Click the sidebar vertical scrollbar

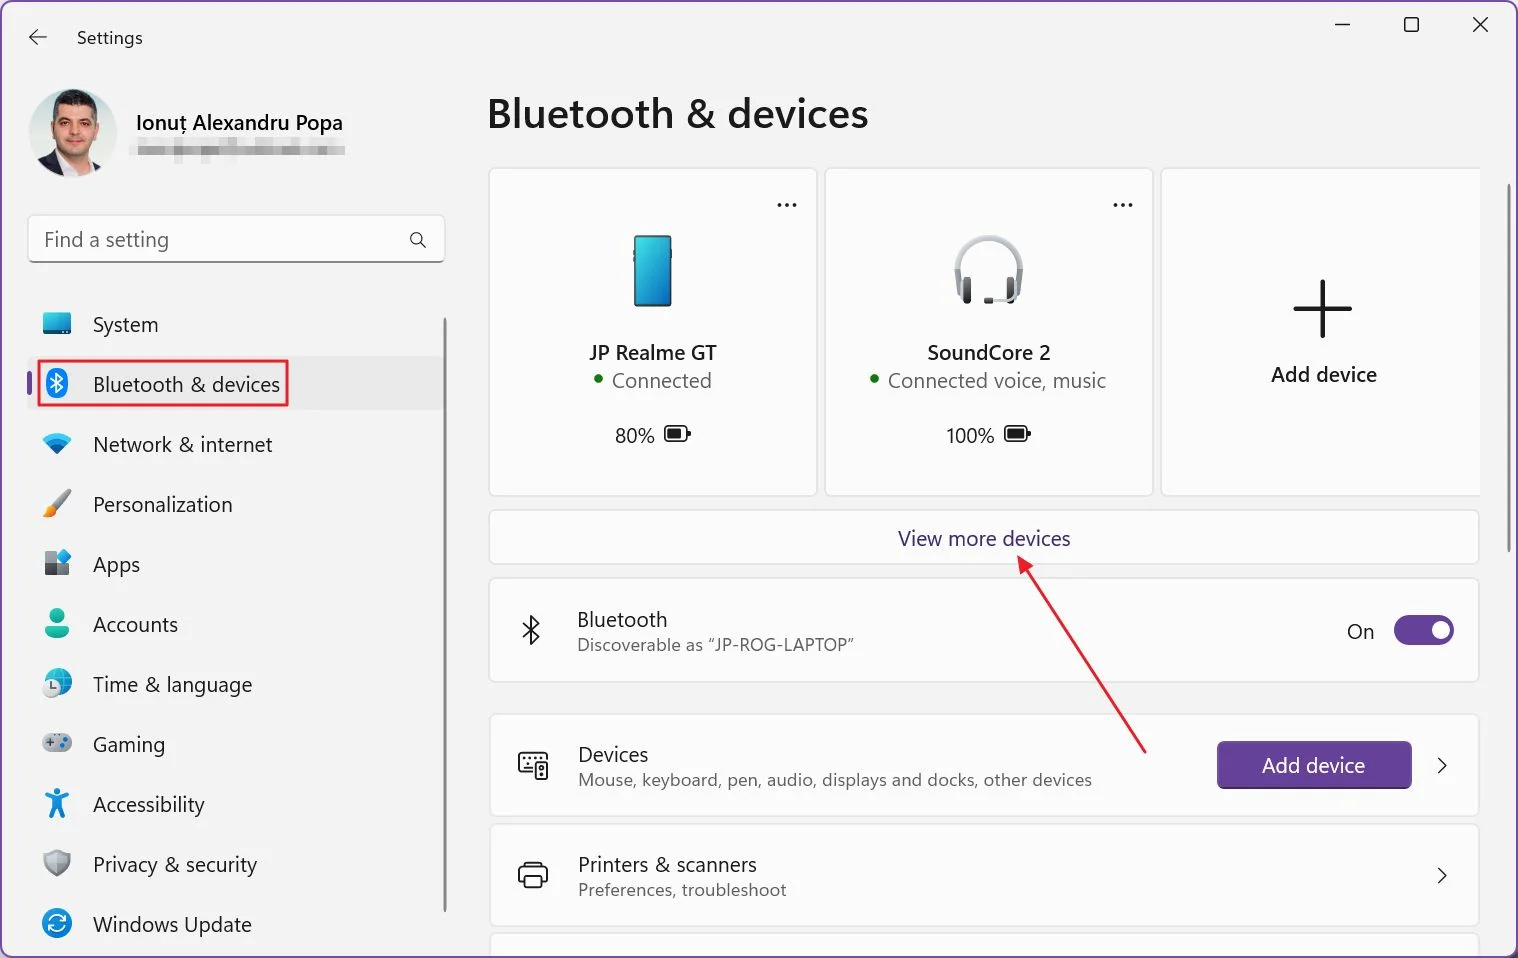[445, 615]
